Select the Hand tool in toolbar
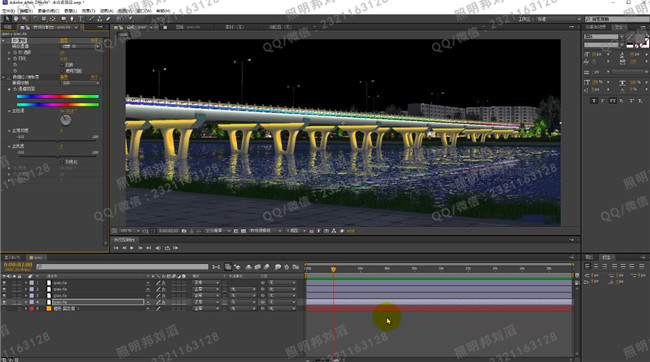 point(16,19)
